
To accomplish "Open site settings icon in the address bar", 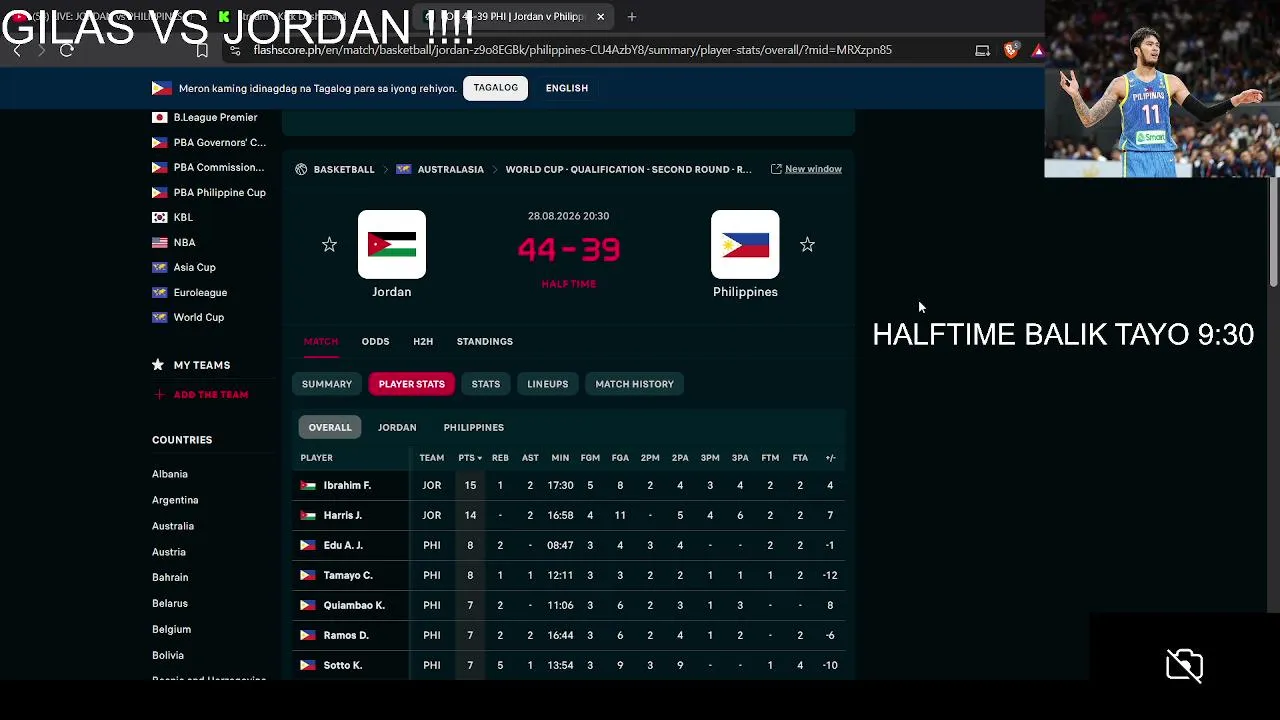I will (x=235, y=50).
